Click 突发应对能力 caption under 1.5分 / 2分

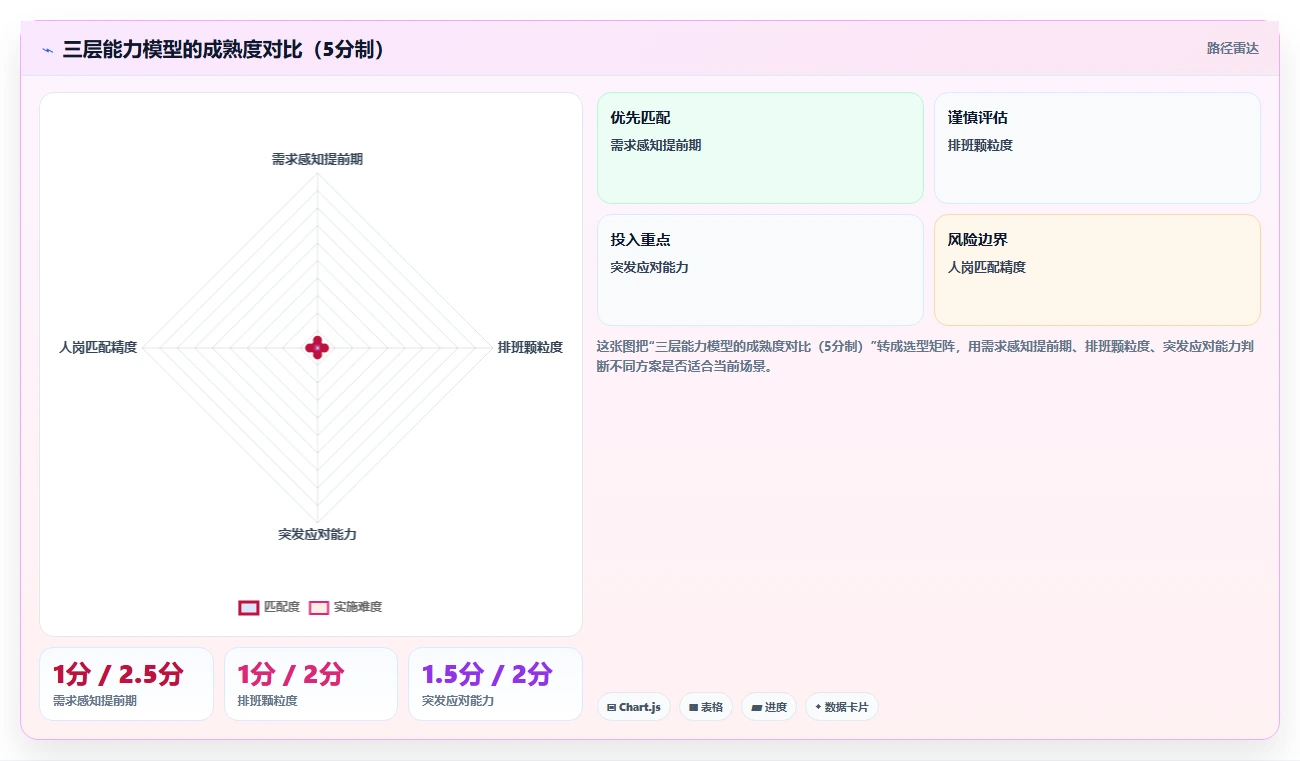pyautogui.click(x=458, y=701)
